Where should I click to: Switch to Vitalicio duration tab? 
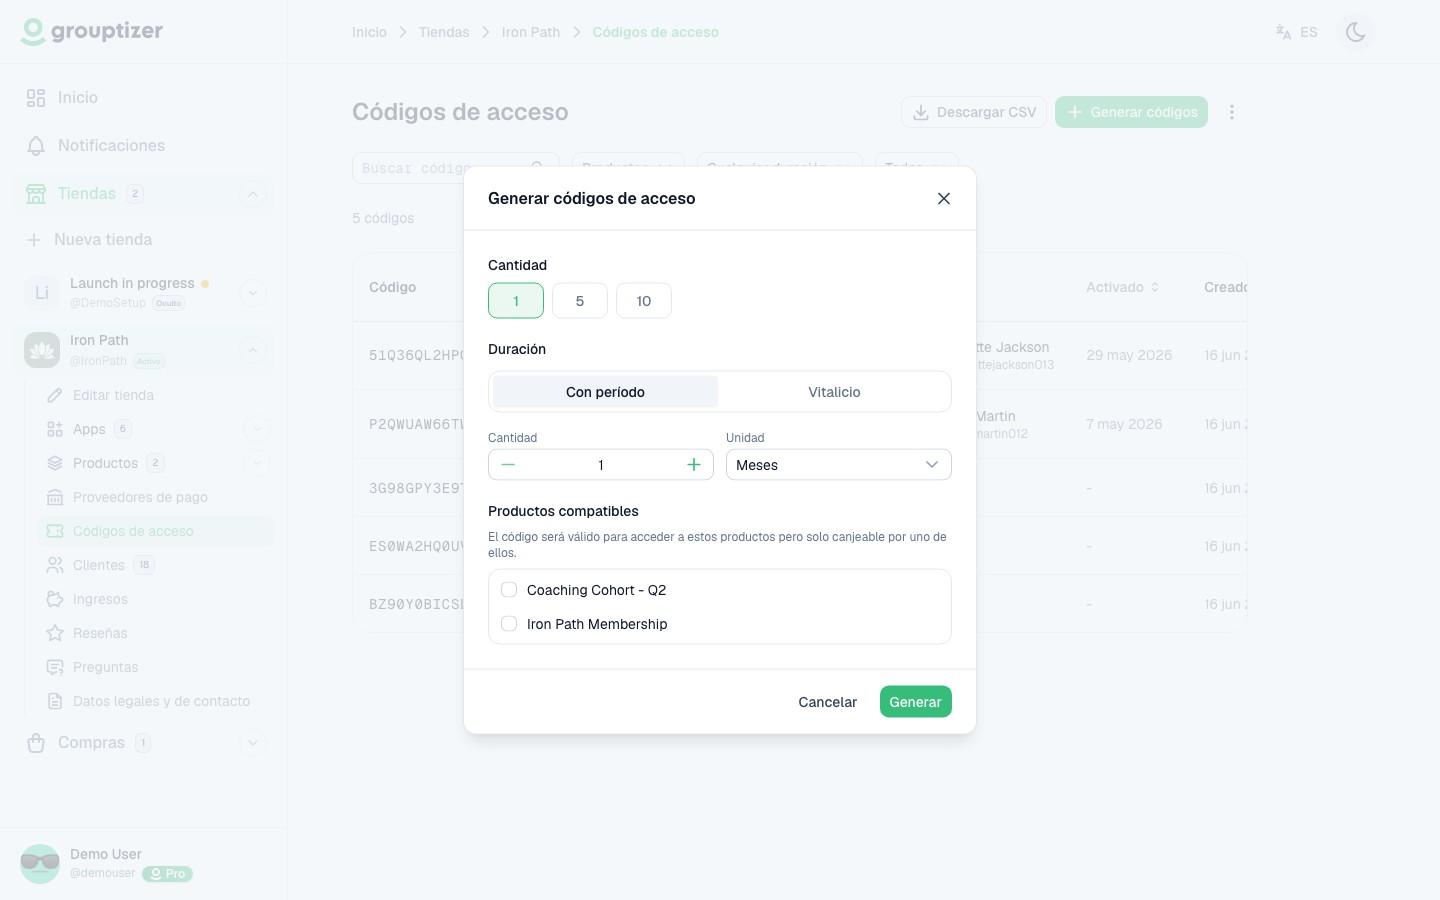[834, 392]
